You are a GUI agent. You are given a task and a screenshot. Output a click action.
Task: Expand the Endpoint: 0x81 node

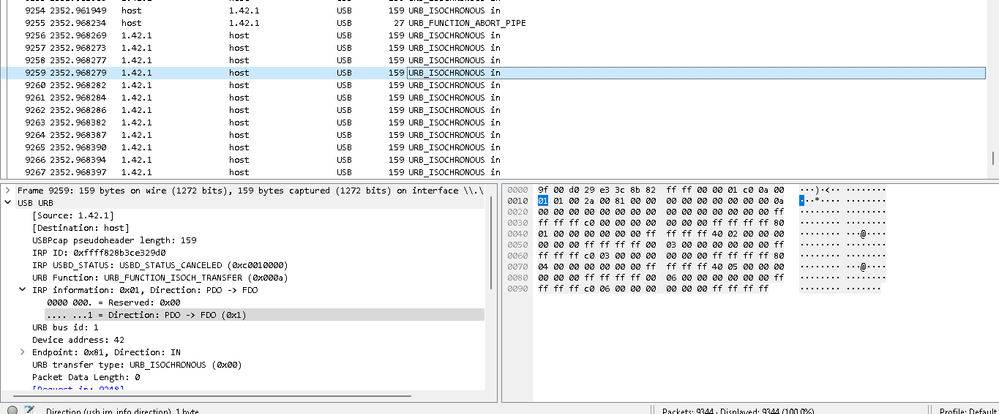pos(23,352)
